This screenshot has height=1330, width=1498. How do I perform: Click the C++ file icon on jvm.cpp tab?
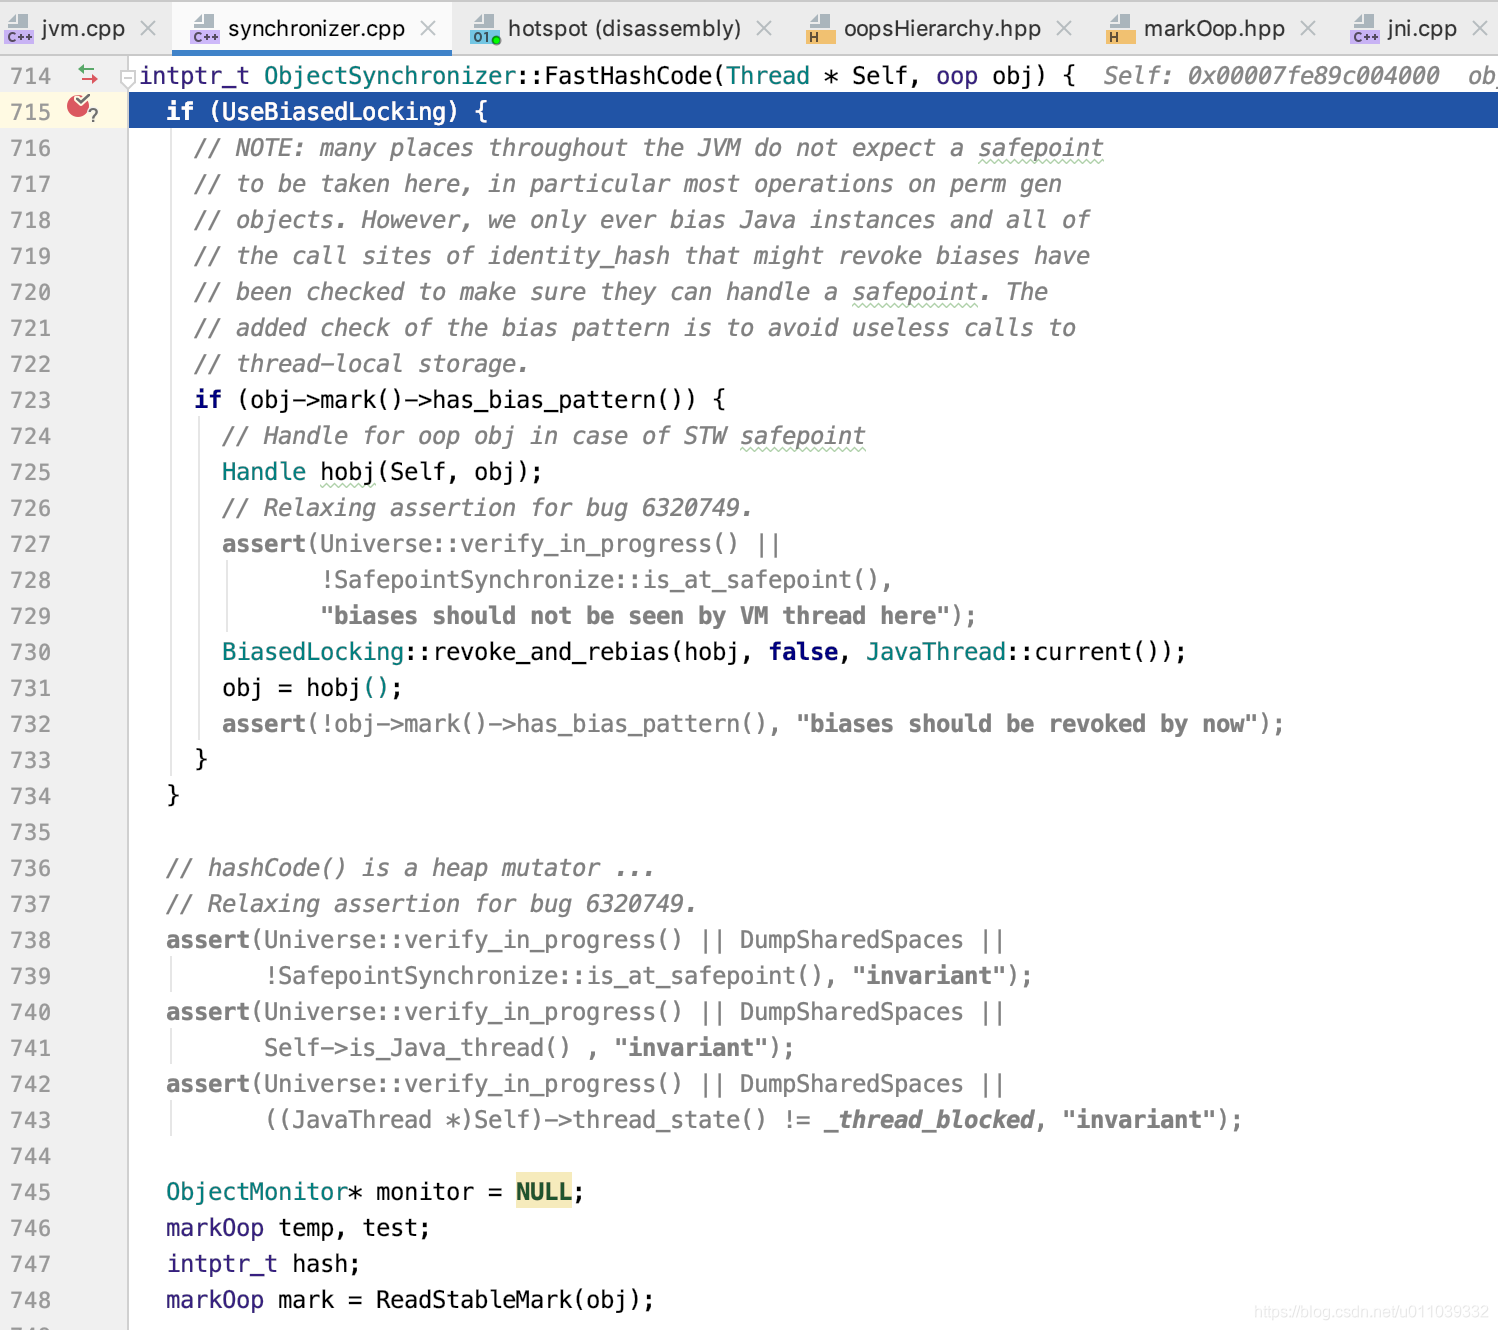pyautogui.click(x=19, y=28)
